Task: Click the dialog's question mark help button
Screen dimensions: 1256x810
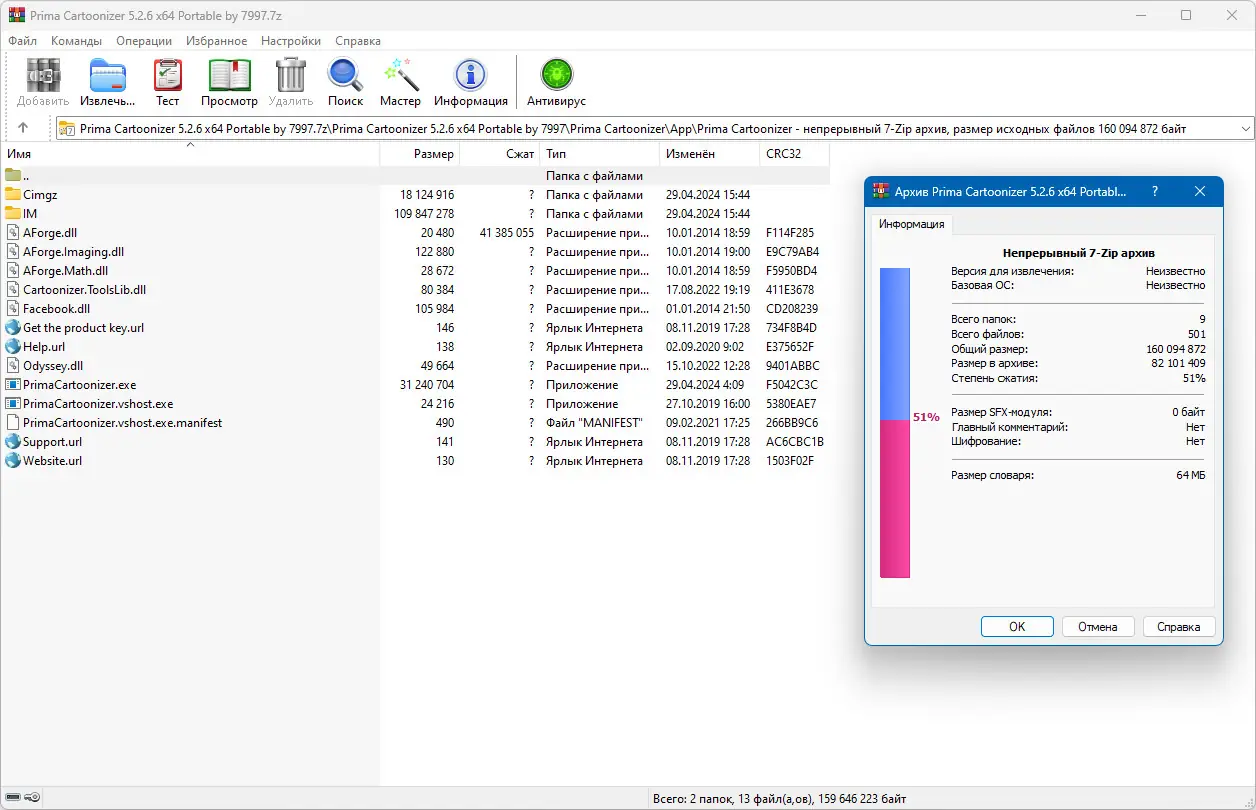Action: point(1155,191)
